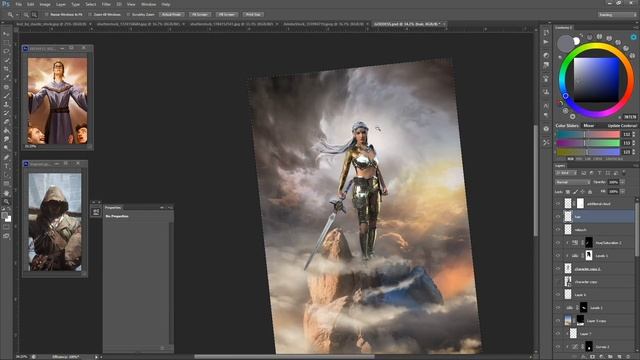Select the Gradient tool
640x360 pixels.
(6, 131)
